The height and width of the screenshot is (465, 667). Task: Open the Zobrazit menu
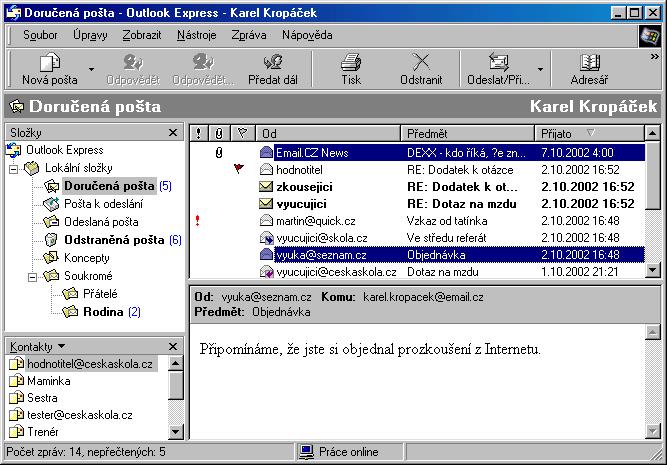point(142,35)
